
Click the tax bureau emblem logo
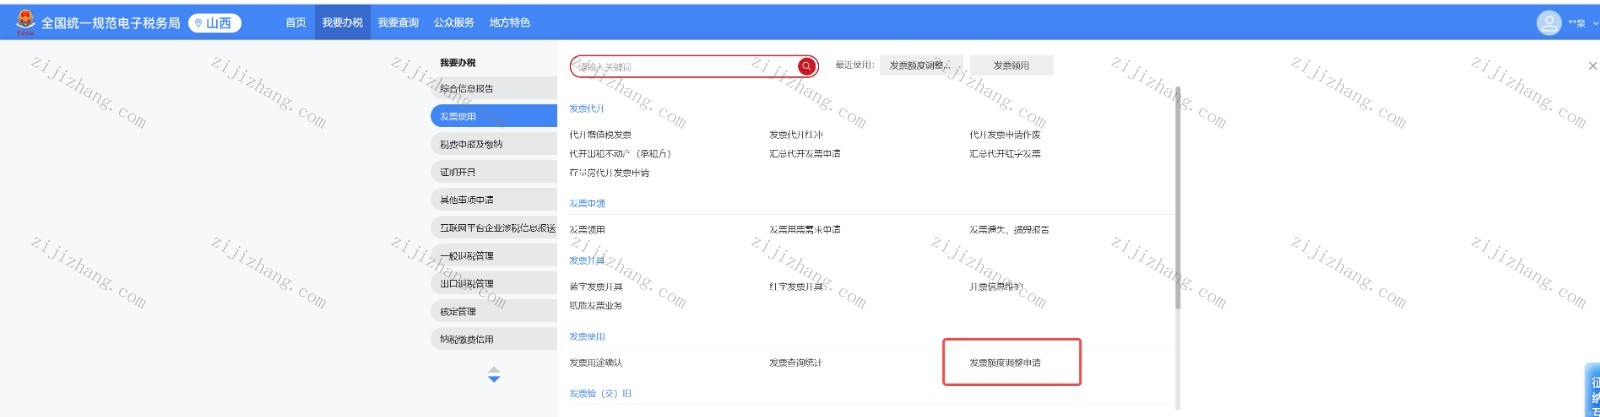(x=25, y=21)
